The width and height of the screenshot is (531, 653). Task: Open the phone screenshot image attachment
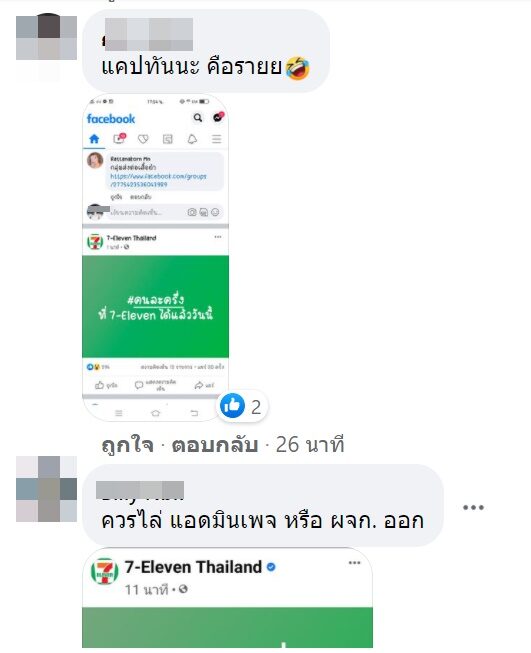click(155, 258)
